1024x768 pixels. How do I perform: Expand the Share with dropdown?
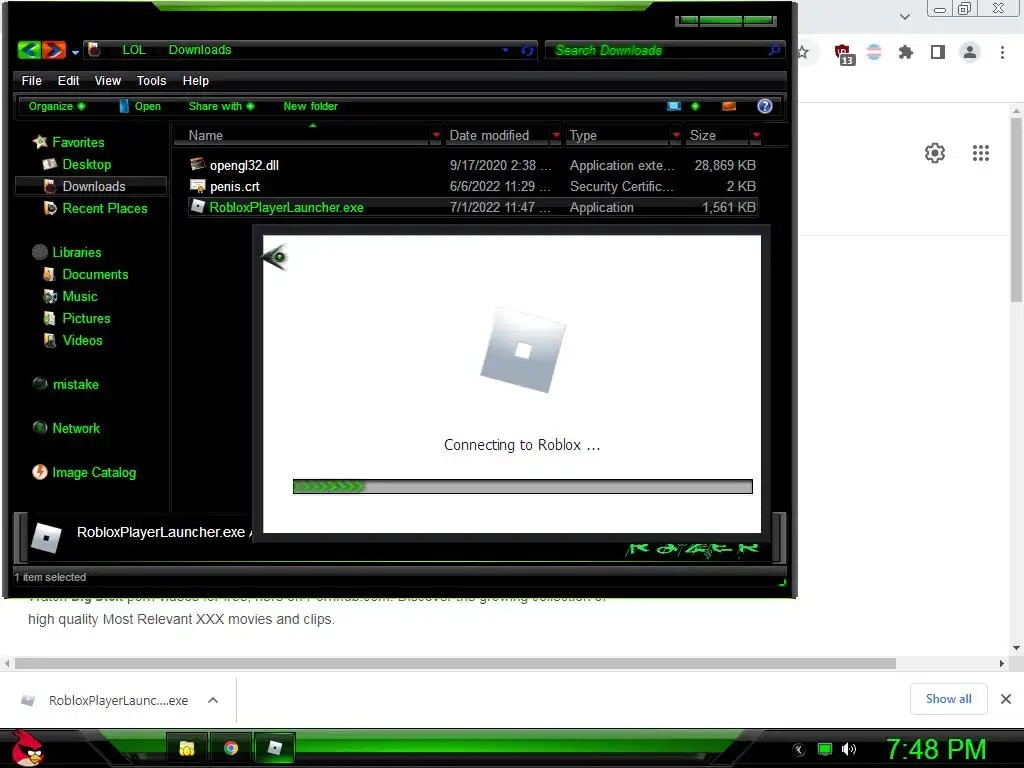(x=221, y=106)
